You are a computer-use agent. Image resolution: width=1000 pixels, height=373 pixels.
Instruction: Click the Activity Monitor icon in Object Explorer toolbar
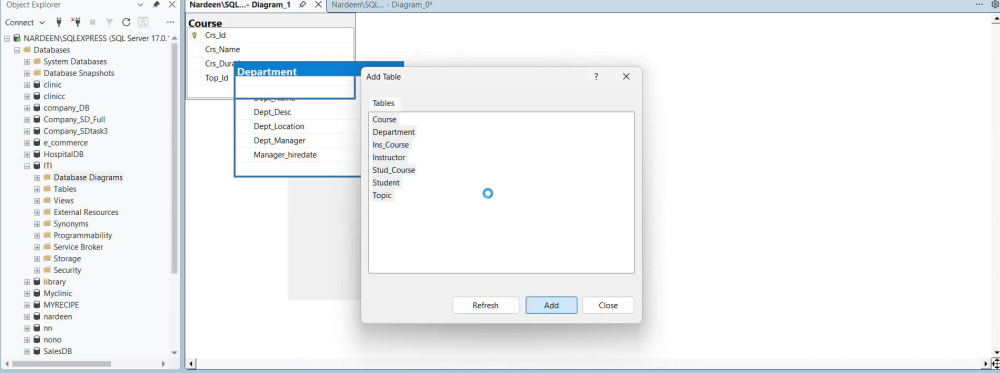143,22
